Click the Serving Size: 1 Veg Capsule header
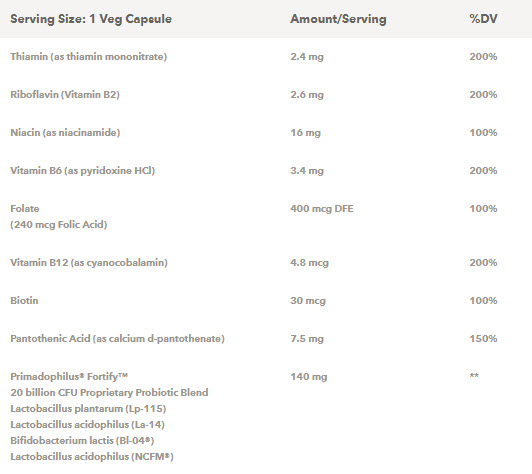The height and width of the screenshot is (474, 532). click(x=91, y=19)
